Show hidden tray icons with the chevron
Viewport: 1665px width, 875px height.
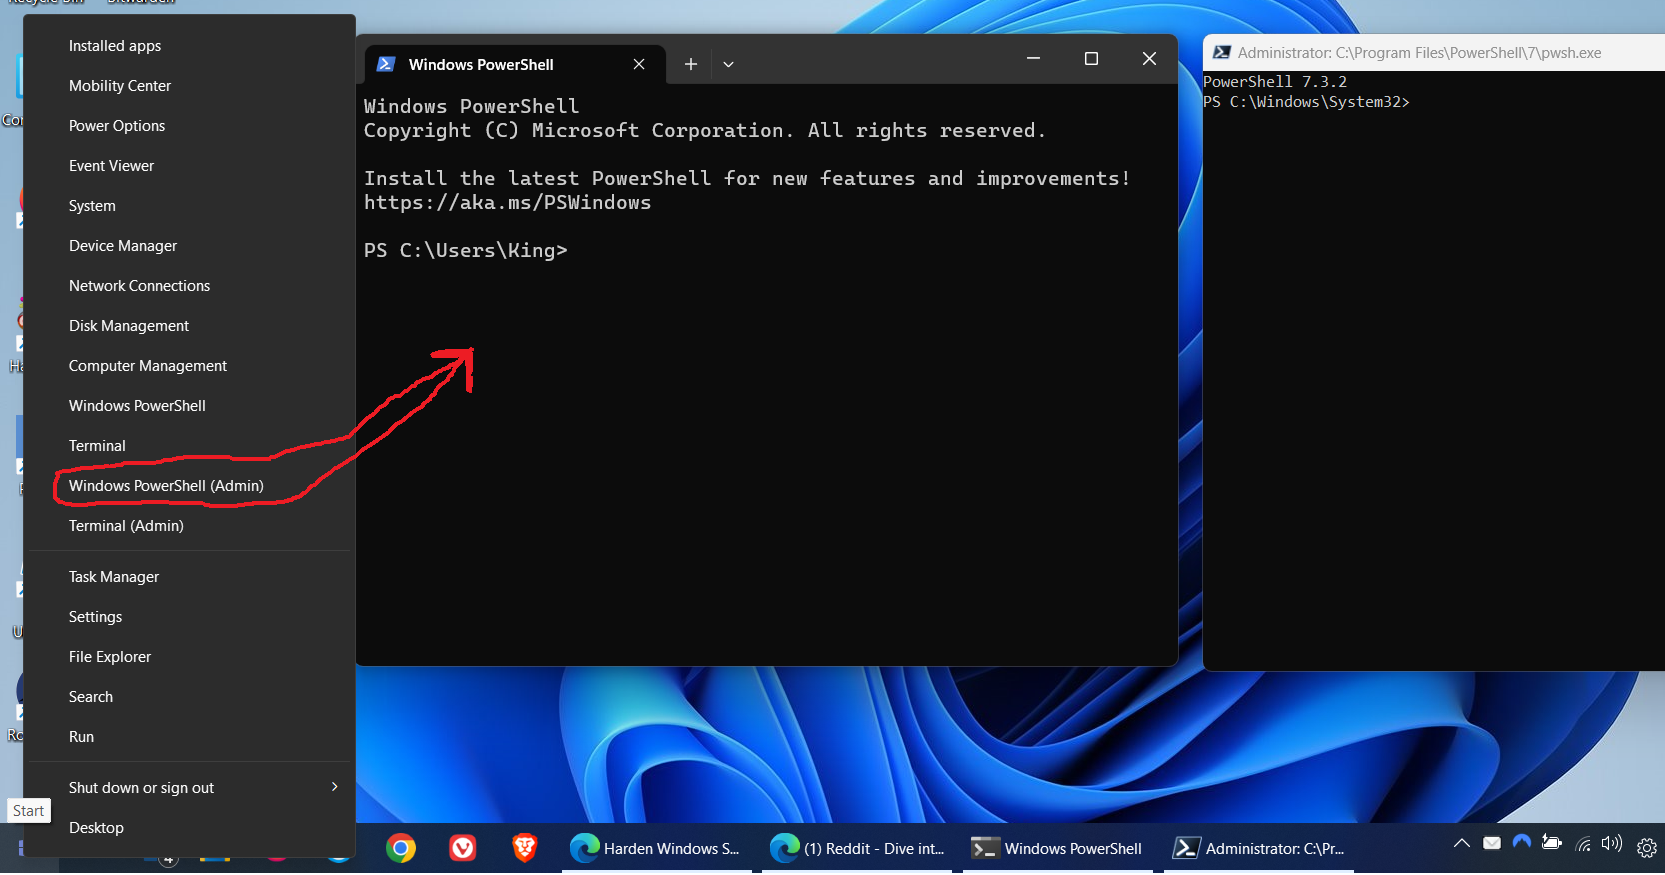(1461, 843)
